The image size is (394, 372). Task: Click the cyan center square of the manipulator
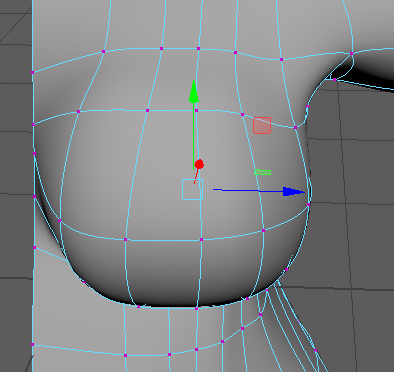point(192,189)
